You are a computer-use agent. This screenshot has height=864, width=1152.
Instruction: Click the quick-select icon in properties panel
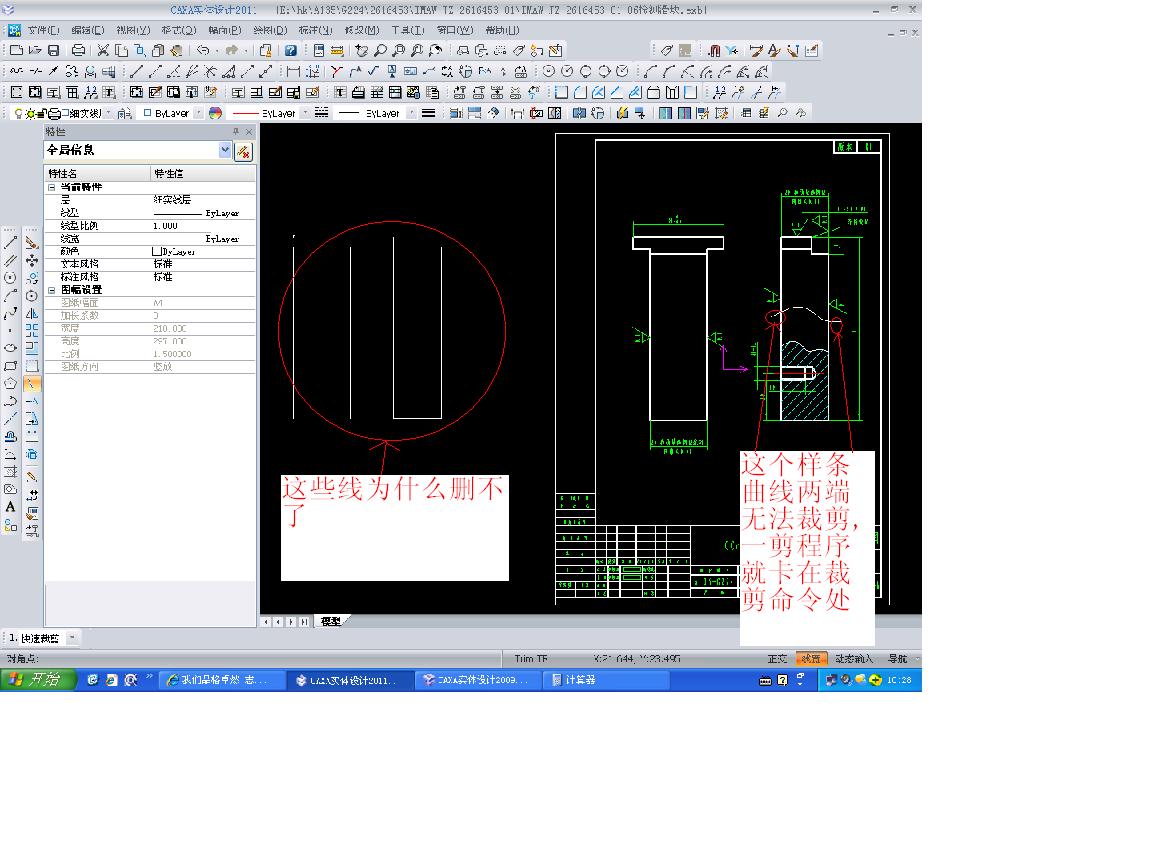(x=243, y=151)
